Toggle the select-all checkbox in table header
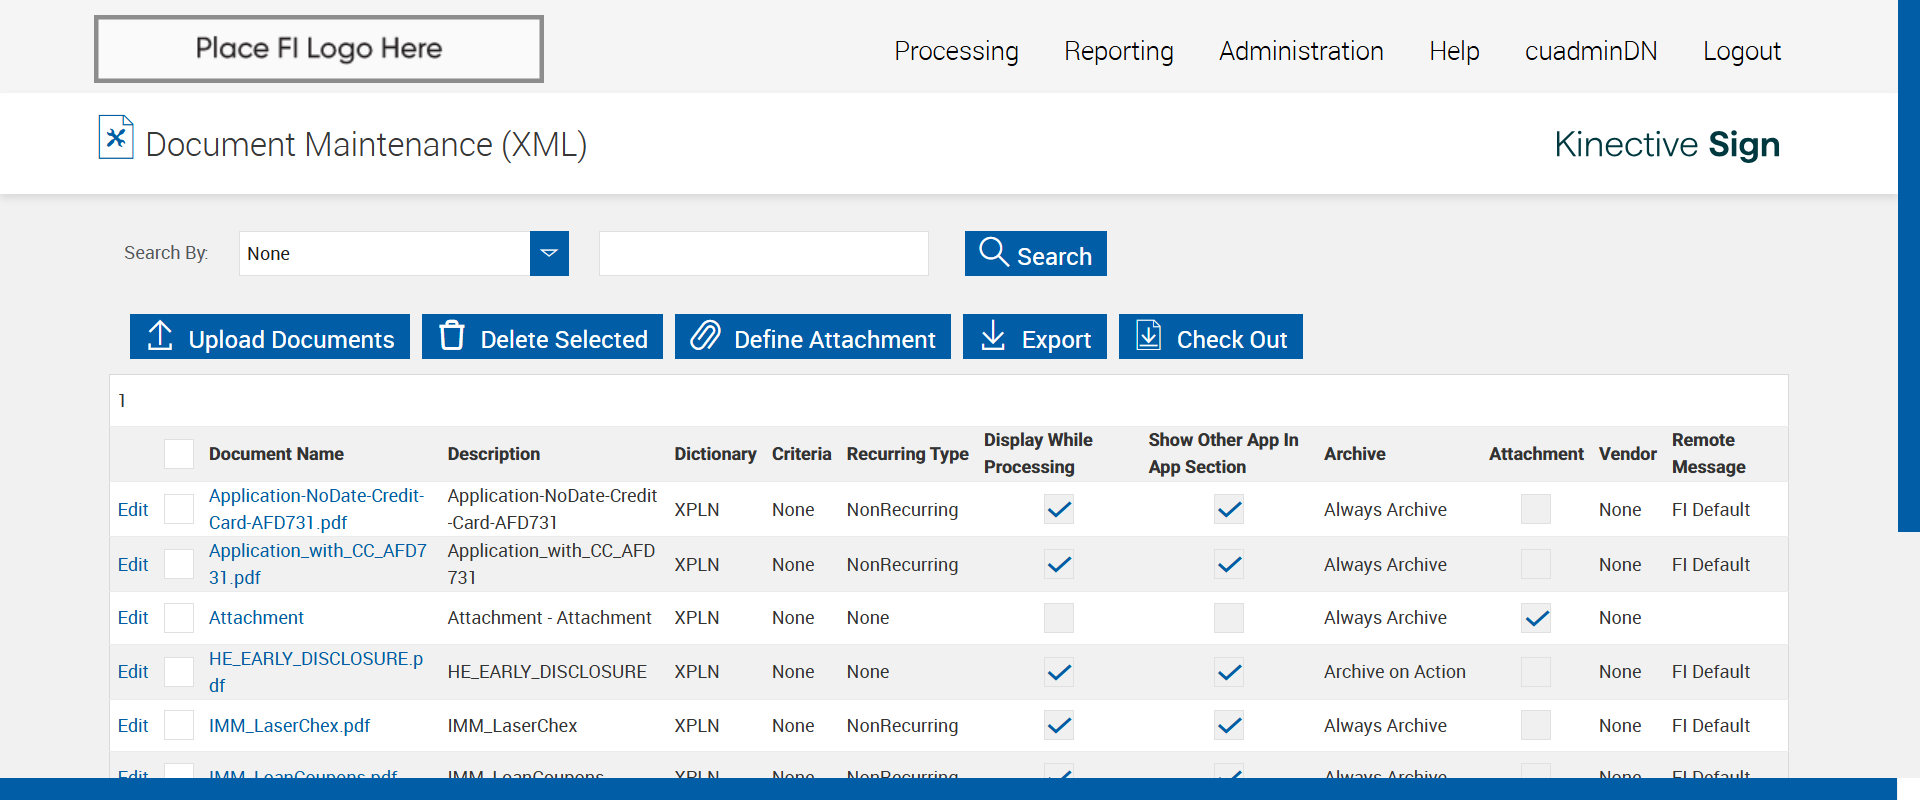 179,454
